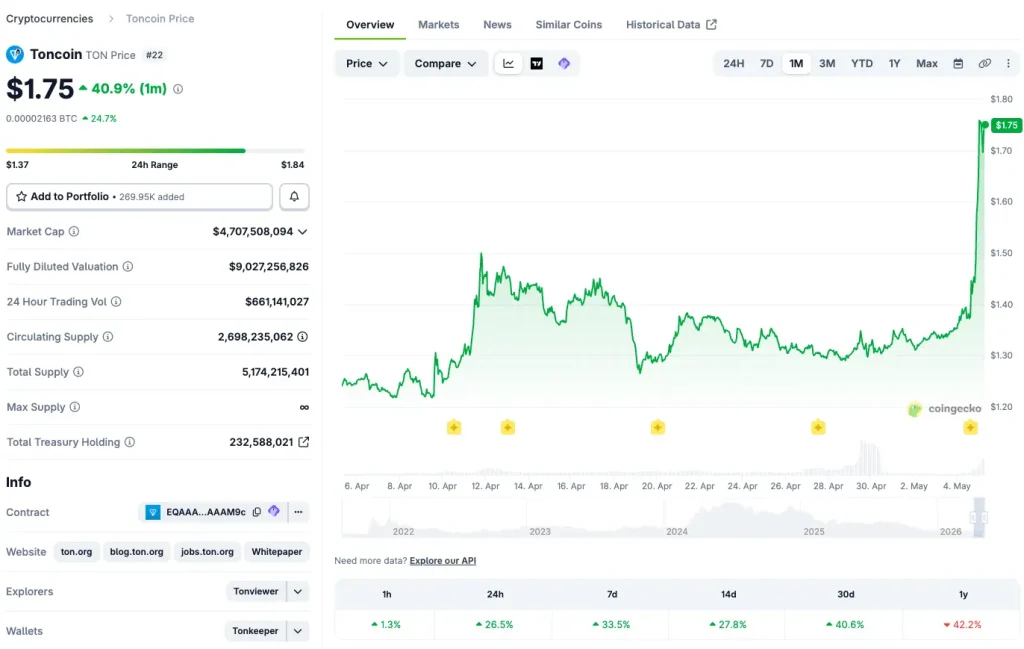Click info icon next to Market Cap
This screenshot has width=1024, height=649.
coord(74,231)
